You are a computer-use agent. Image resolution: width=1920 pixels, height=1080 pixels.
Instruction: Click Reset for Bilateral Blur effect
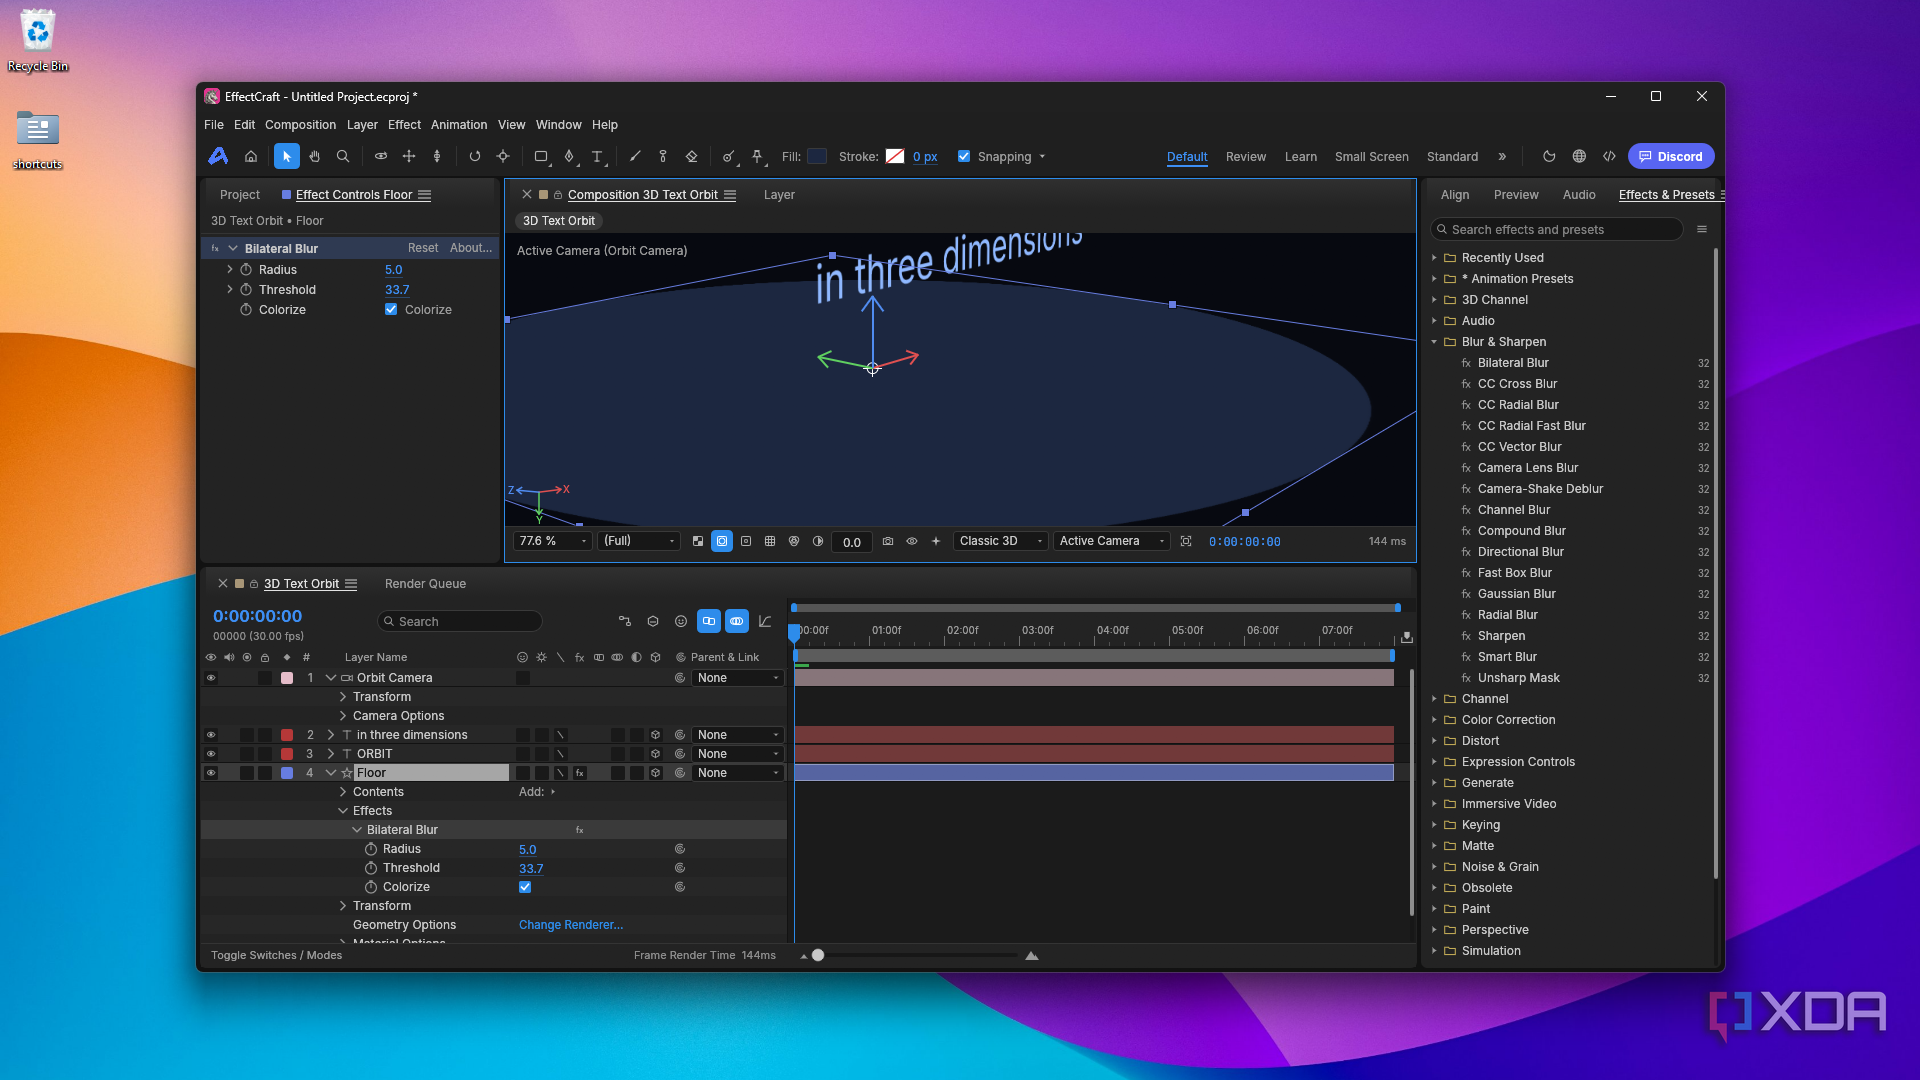click(422, 248)
